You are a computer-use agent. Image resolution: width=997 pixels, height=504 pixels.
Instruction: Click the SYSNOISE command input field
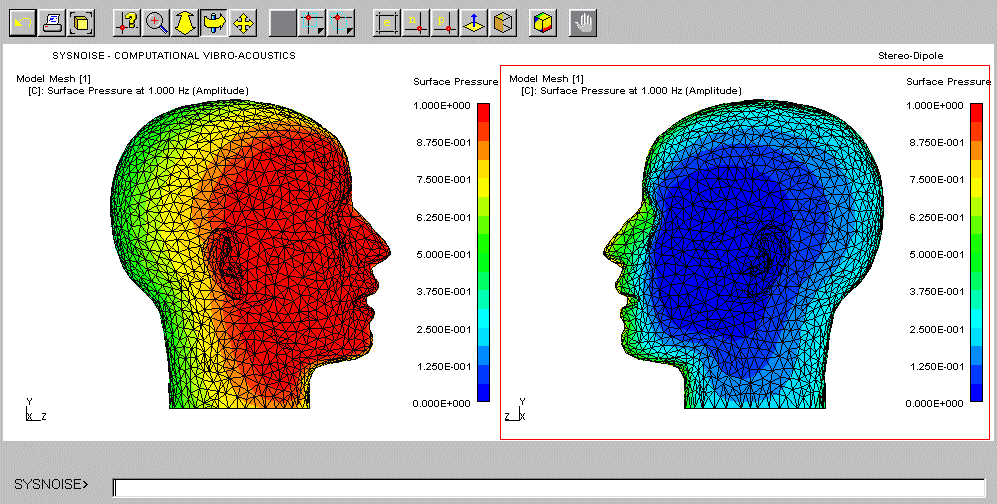click(x=548, y=487)
